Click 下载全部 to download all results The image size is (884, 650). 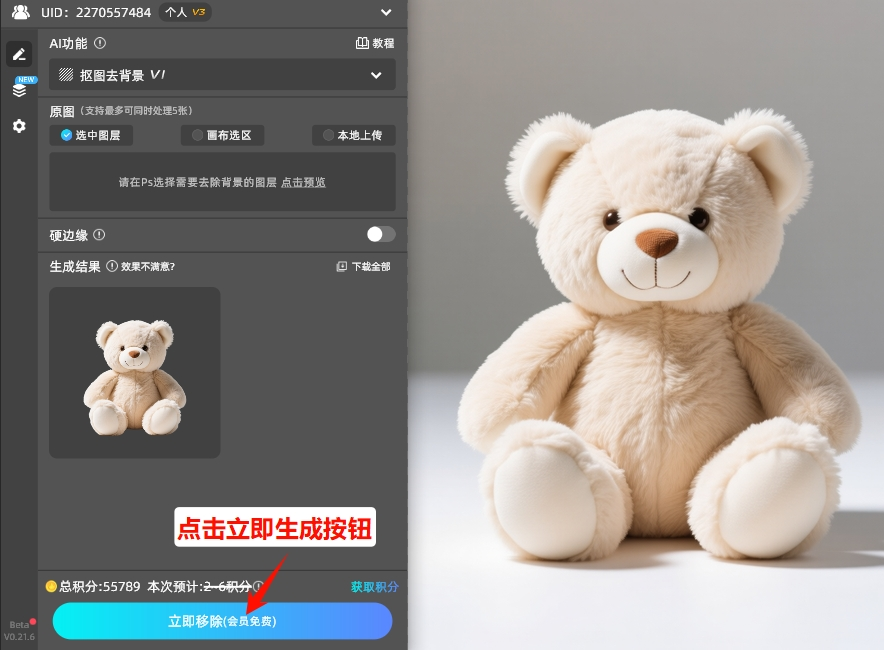click(x=363, y=266)
